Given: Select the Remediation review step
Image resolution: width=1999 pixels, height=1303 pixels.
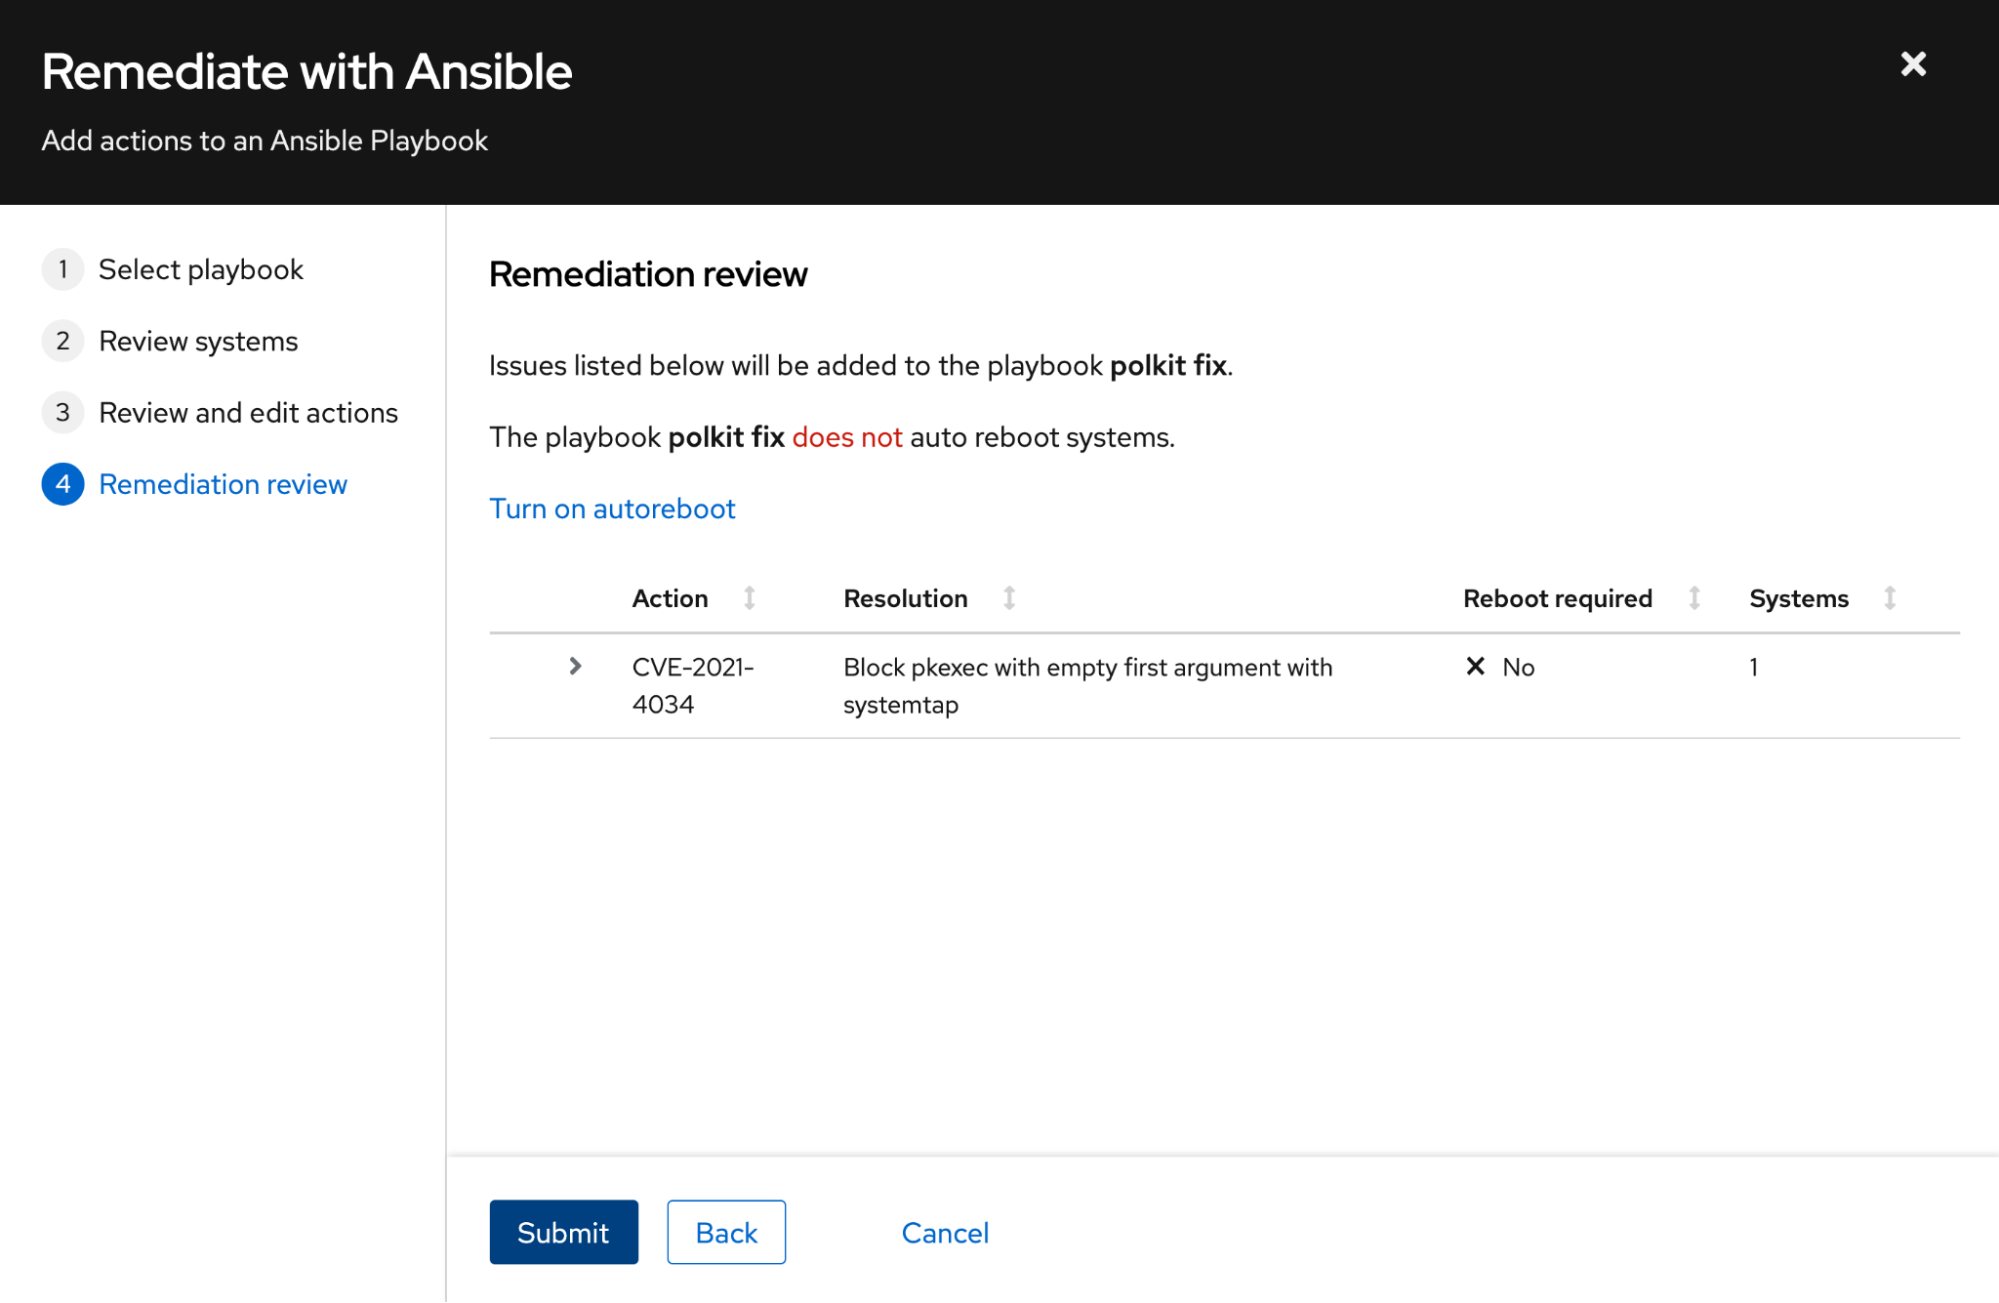Looking at the screenshot, I should pos(223,484).
